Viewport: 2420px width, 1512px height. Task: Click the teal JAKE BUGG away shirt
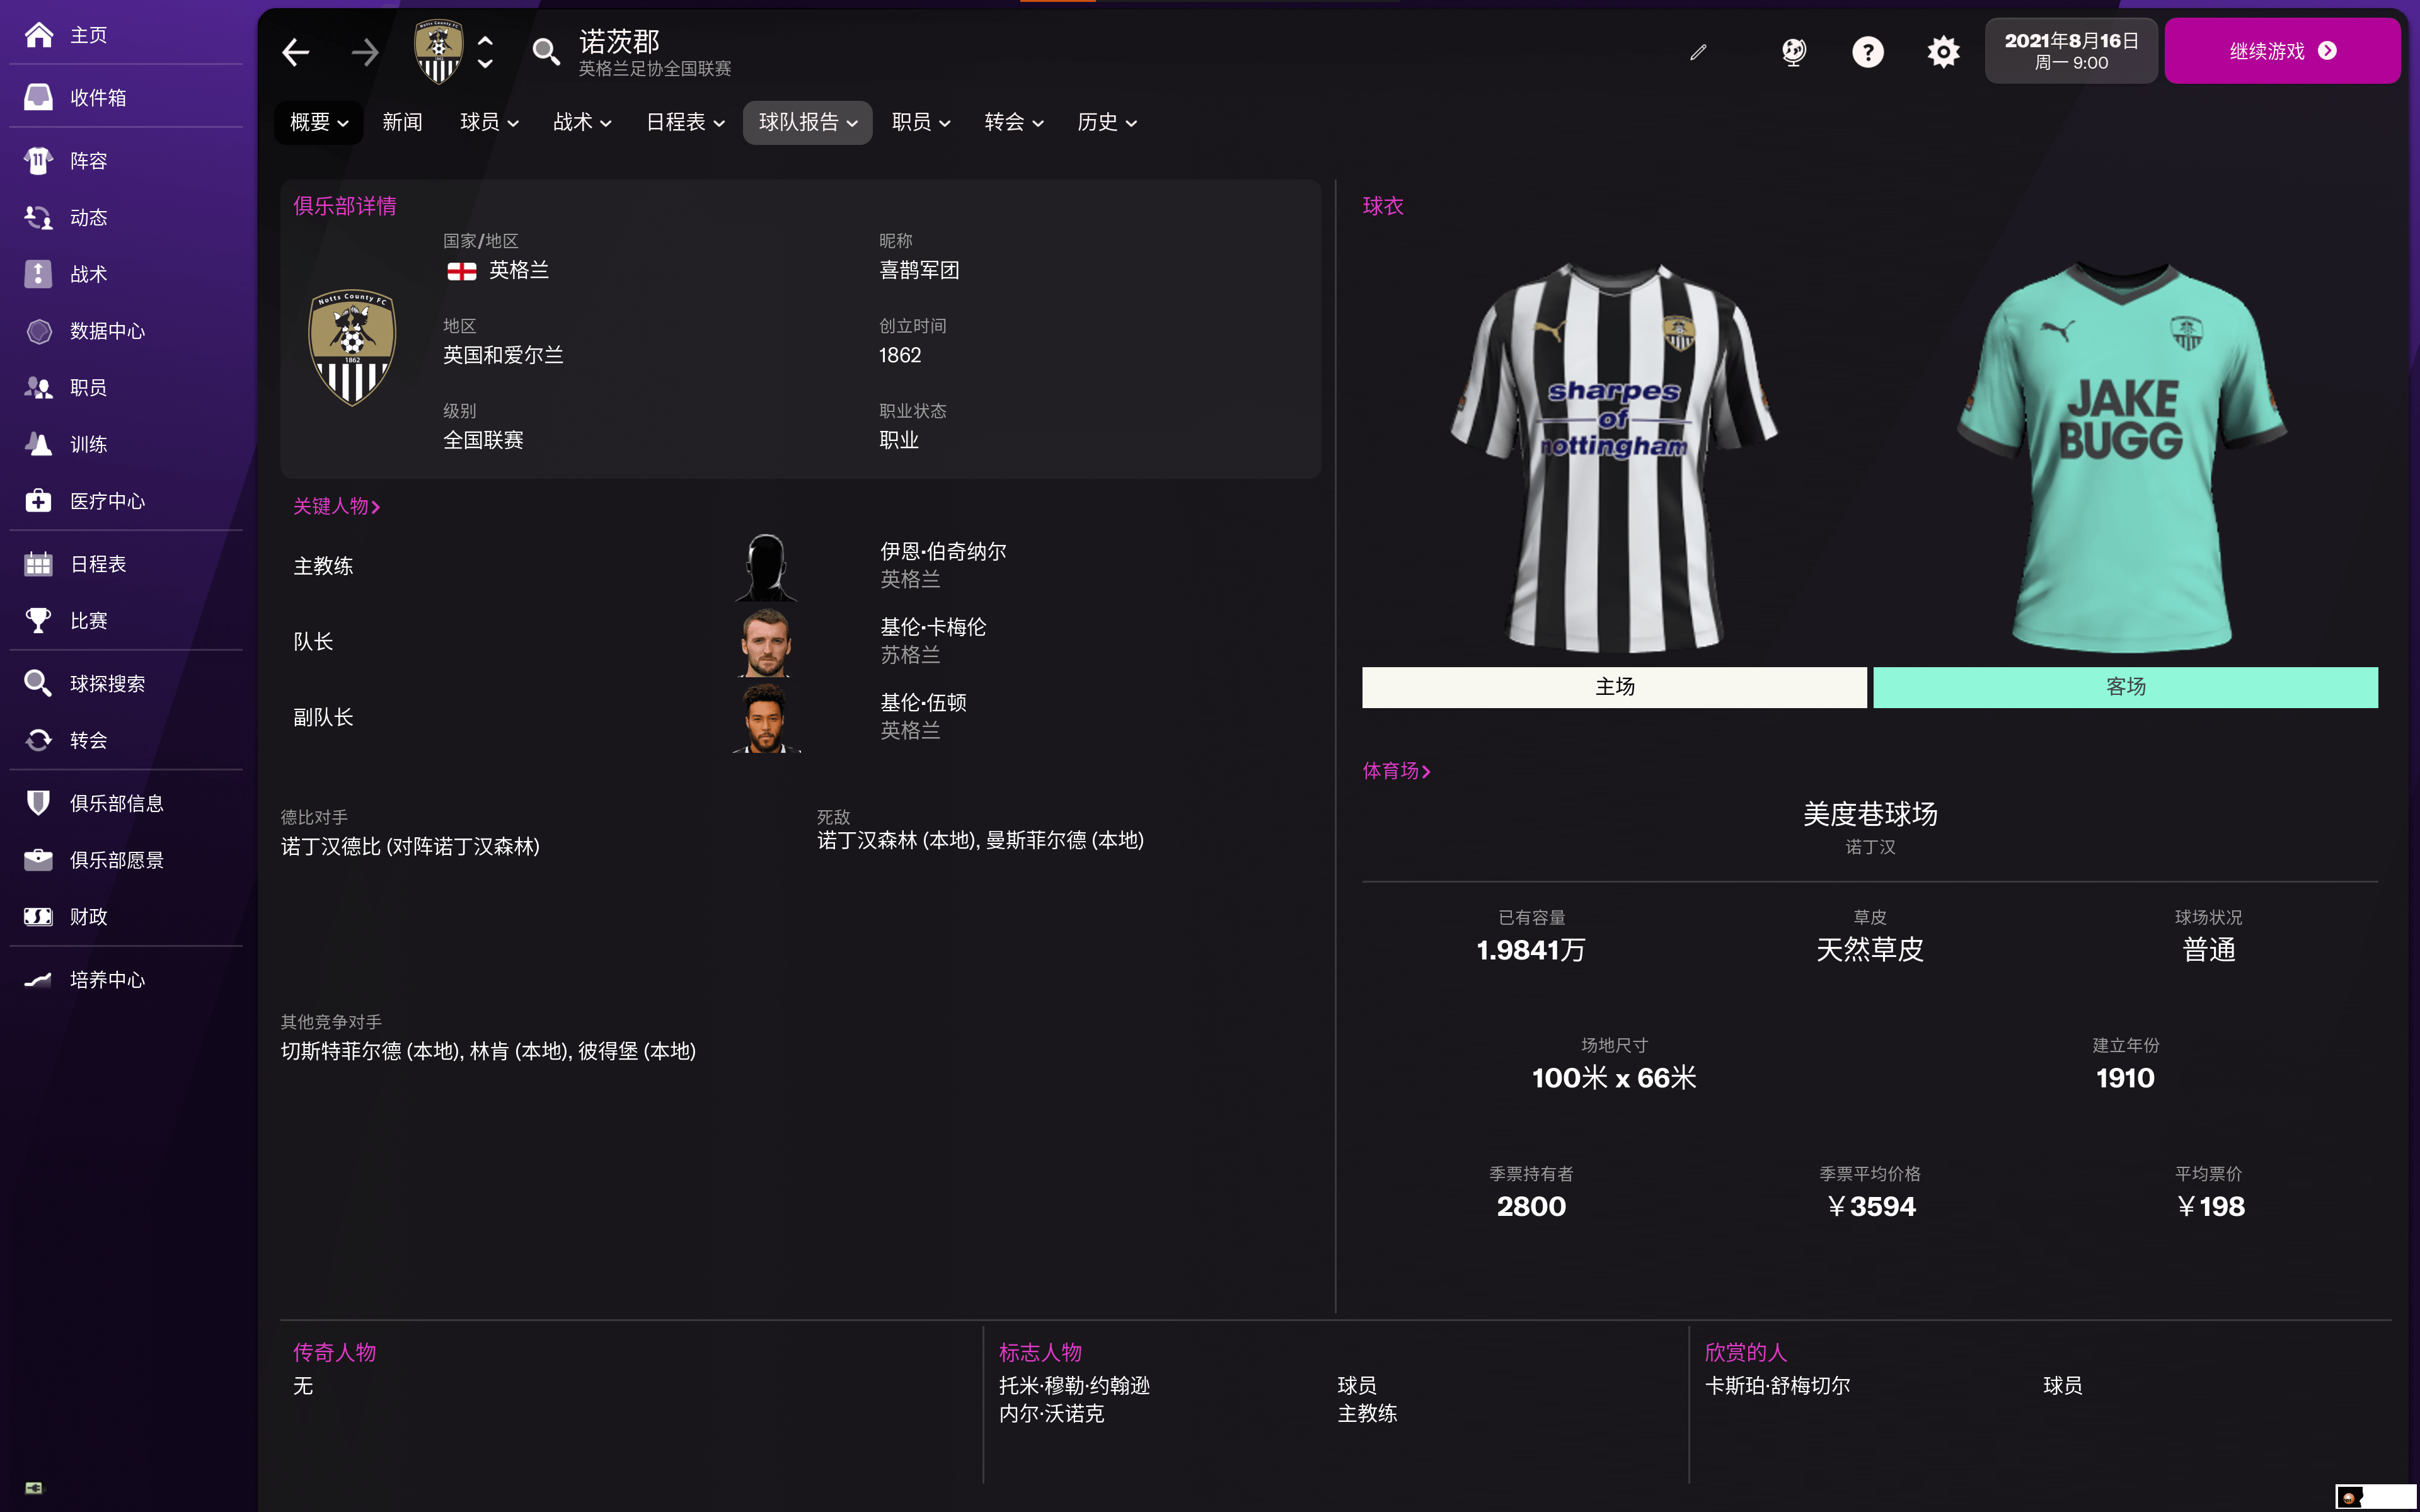click(x=2123, y=457)
